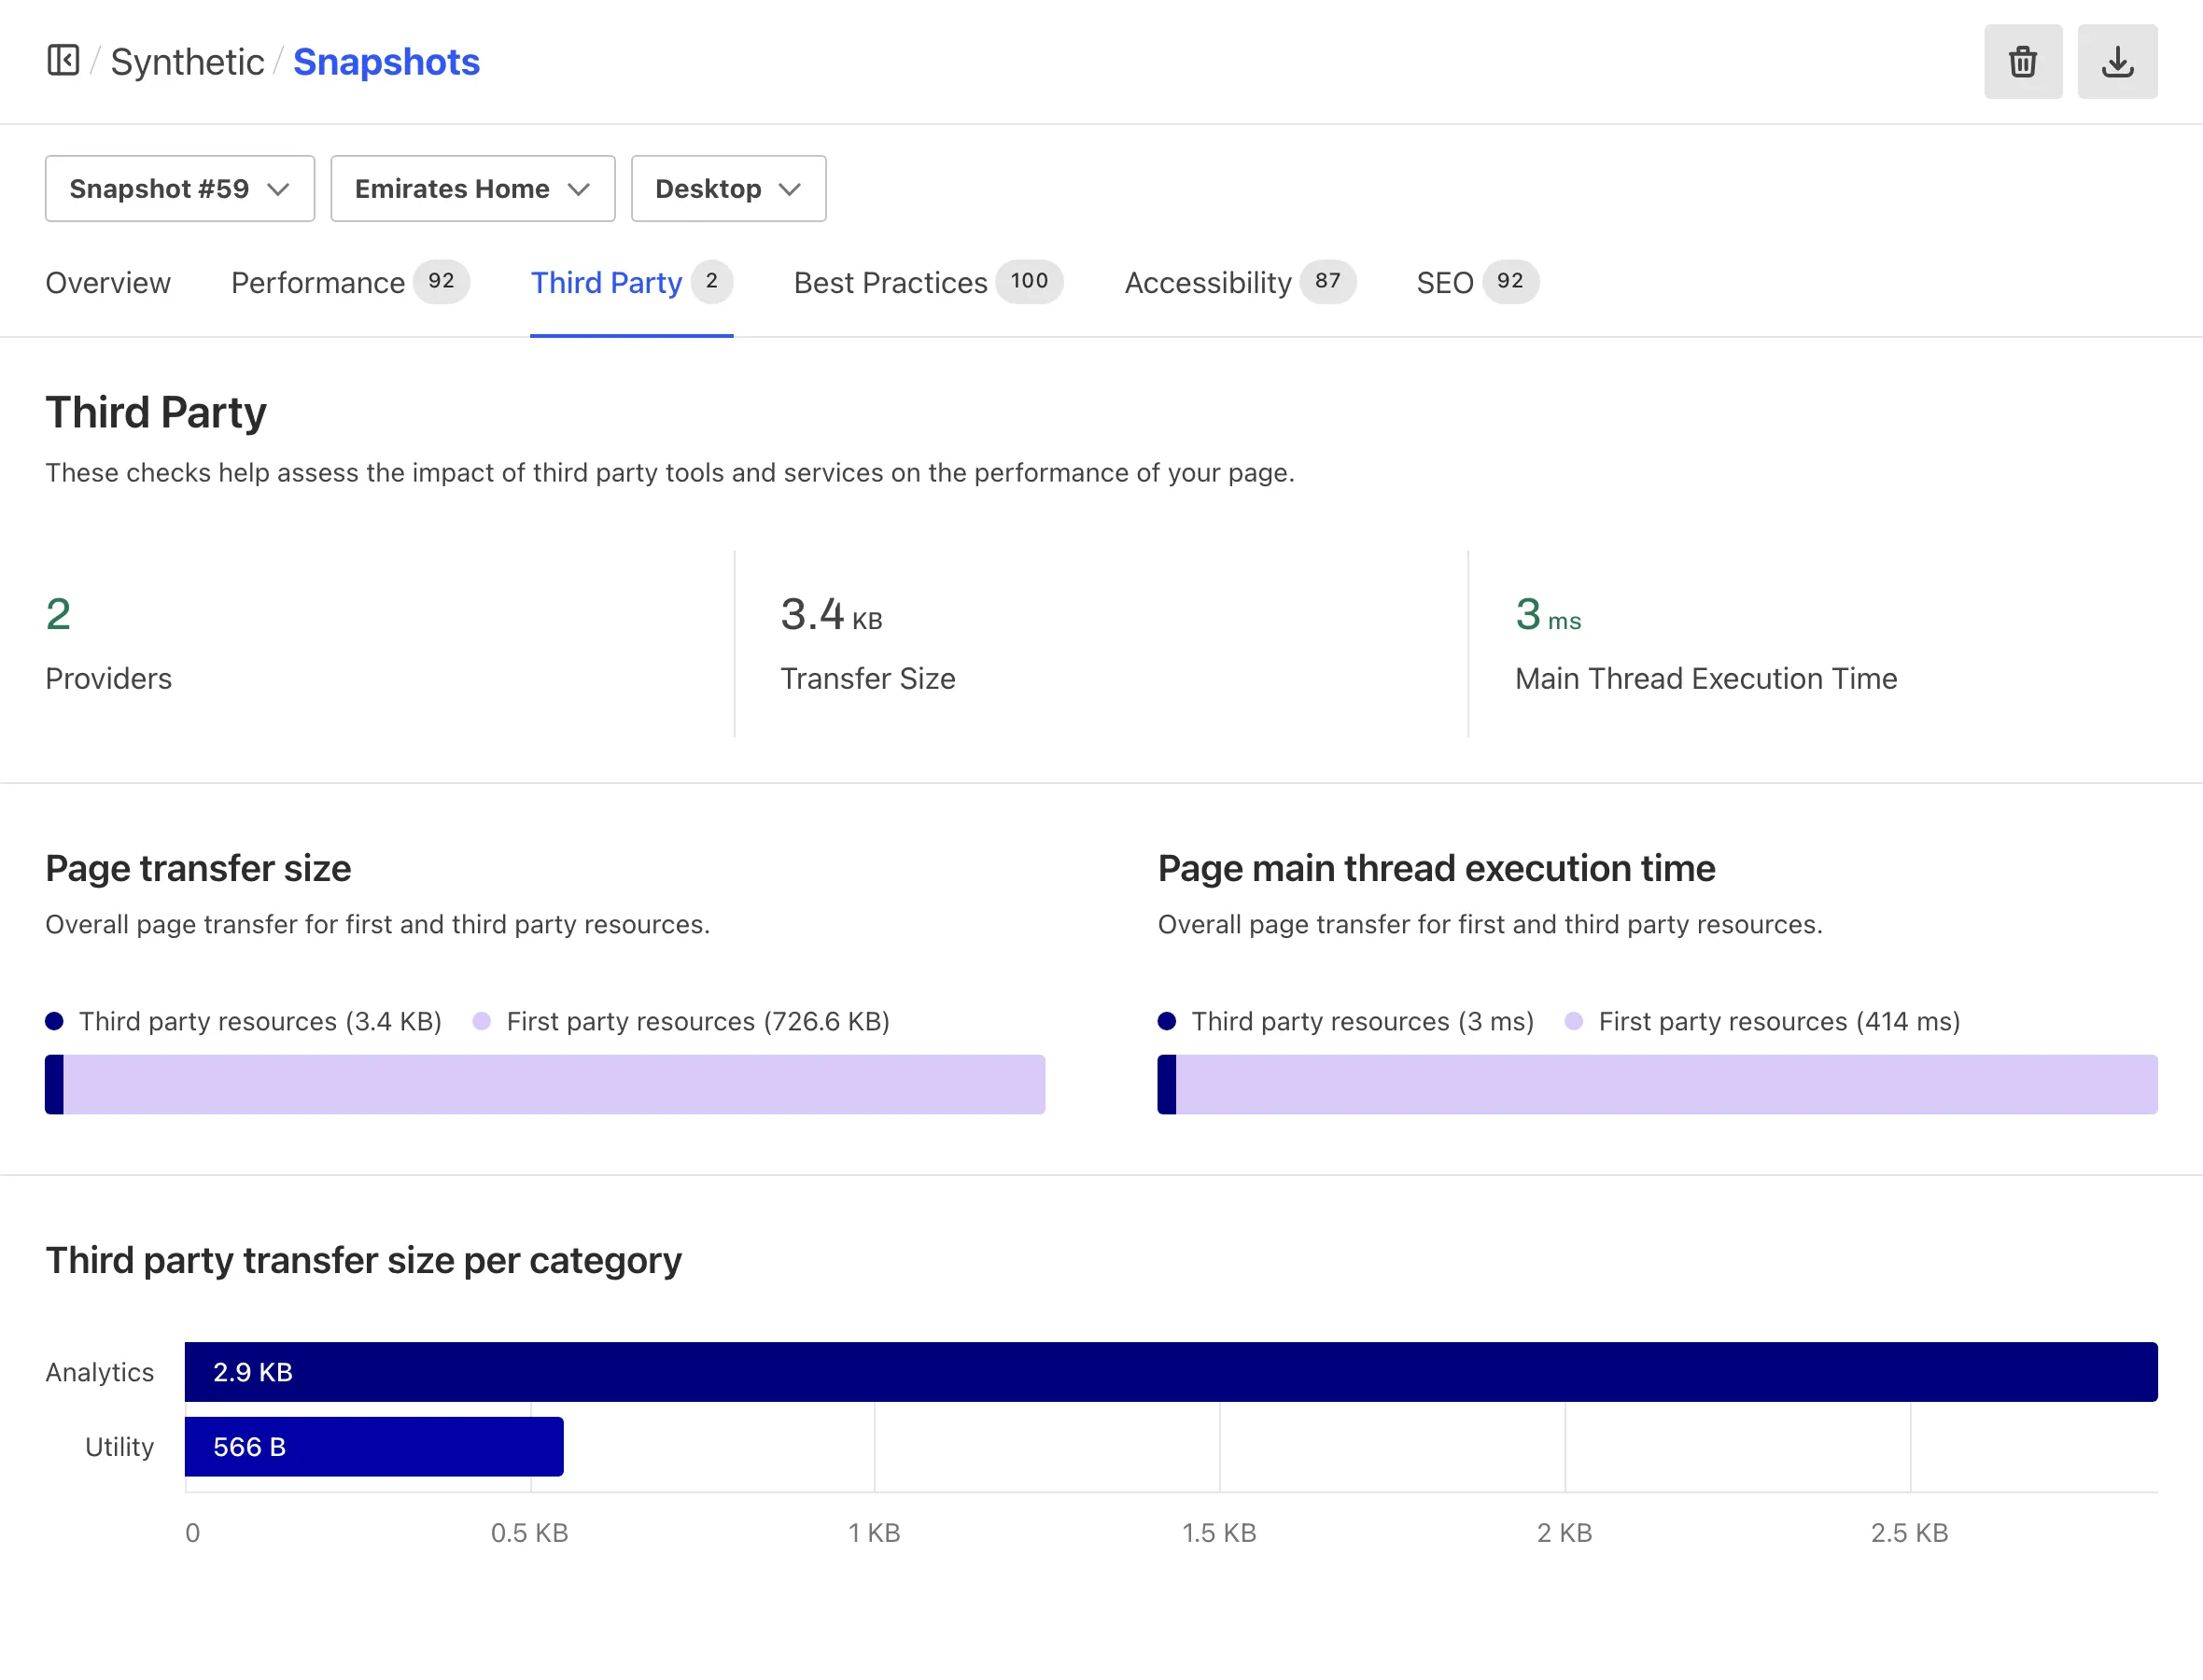The image size is (2203, 1680).
Task: Delete snapshot with trash icon
Action: (x=2022, y=62)
